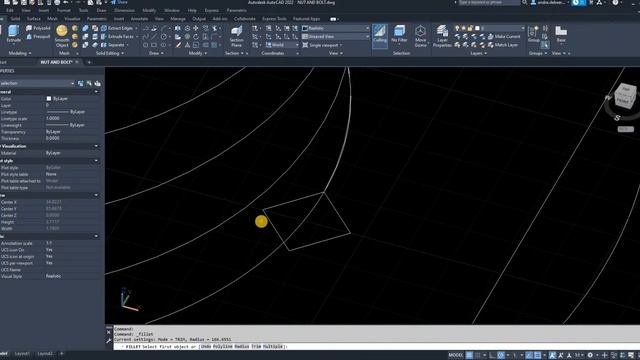Expand the Modify panel

[198, 53]
